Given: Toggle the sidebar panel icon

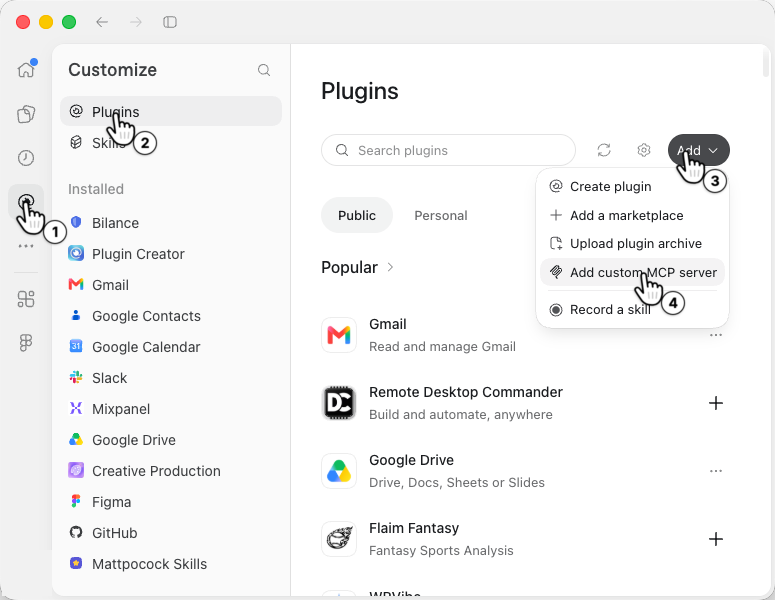Looking at the screenshot, I should [x=170, y=22].
